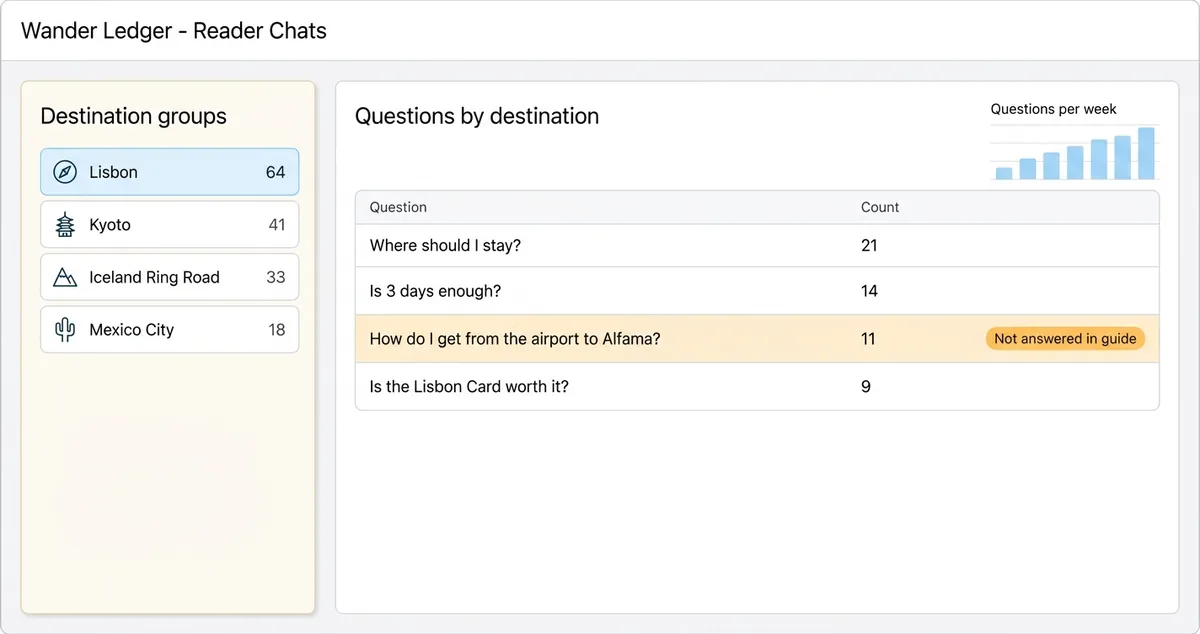Click the mountain icon beside Iceland Ring Road
The width and height of the screenshot is (1200, 634).
65,277
